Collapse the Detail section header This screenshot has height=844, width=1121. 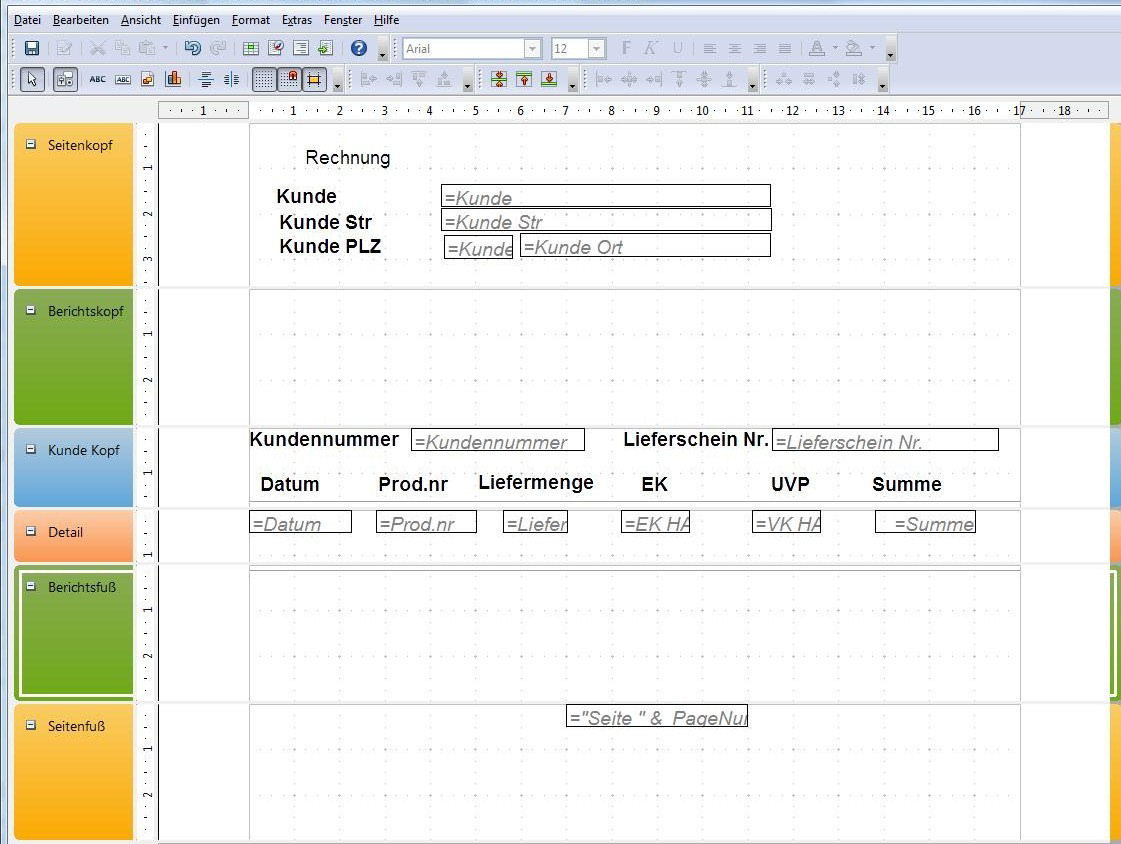tap(30, 532)
